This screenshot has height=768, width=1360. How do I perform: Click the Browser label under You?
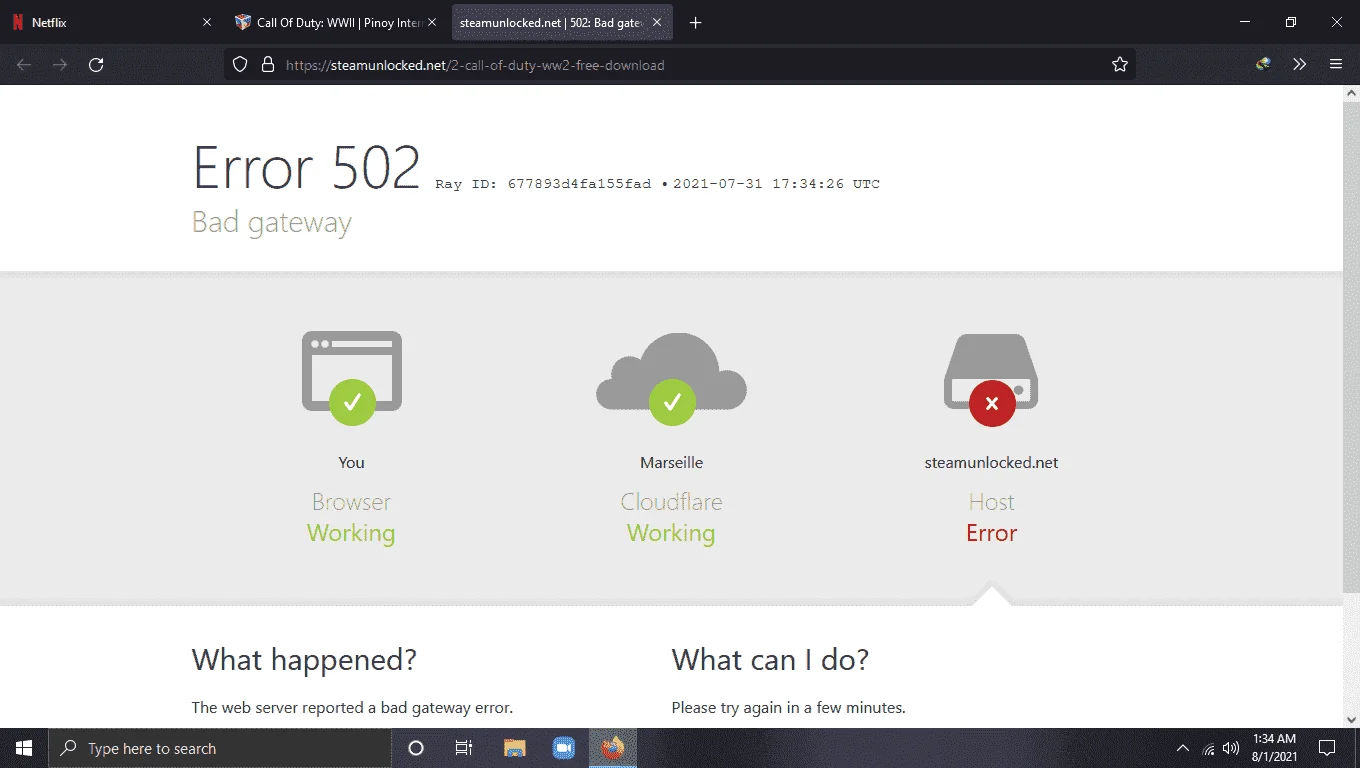pyautogui.click(x=351, y=502)
